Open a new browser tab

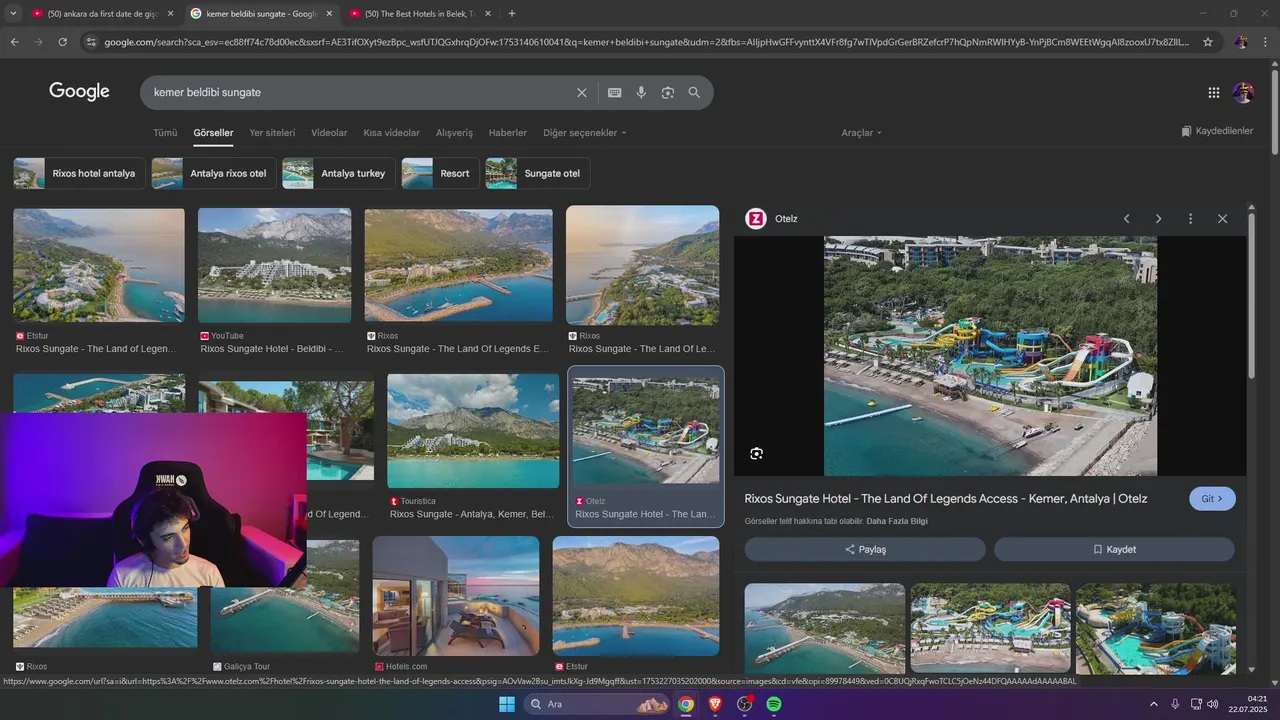[x=512, y=13]
